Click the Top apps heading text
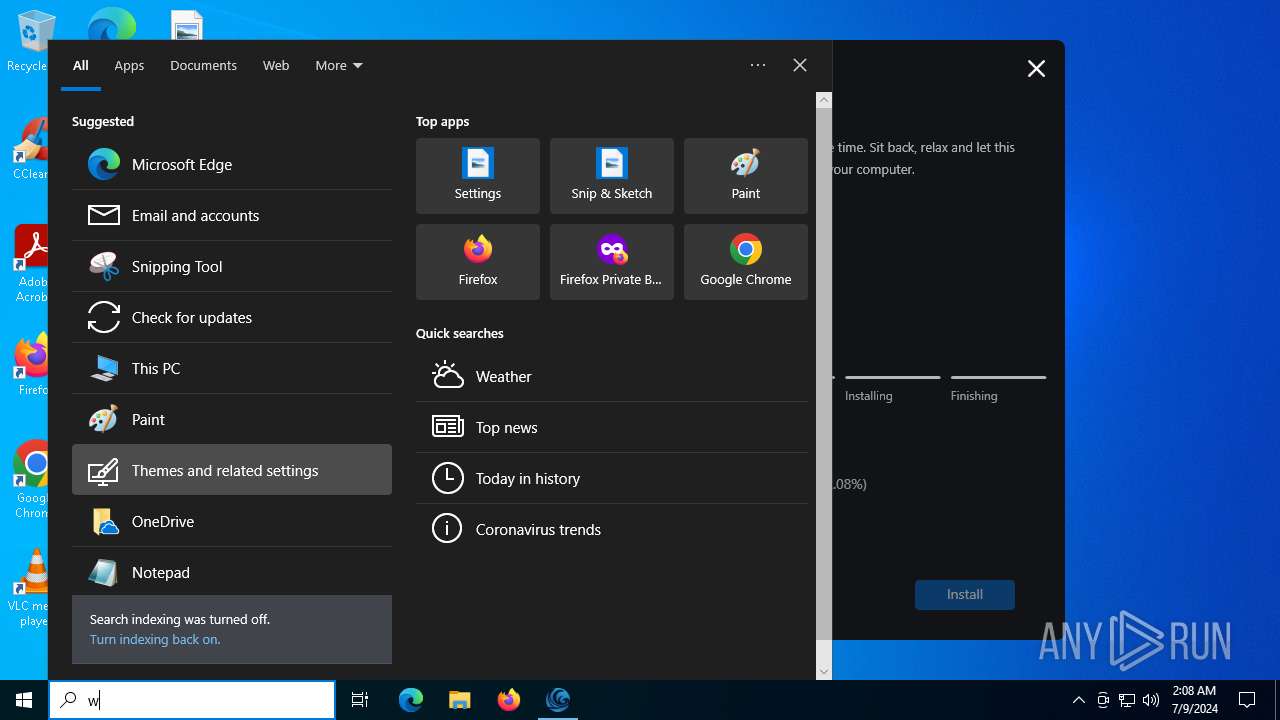Image resolution: width=1280 pixels, height=720 pixels. [x=442, y=121]
